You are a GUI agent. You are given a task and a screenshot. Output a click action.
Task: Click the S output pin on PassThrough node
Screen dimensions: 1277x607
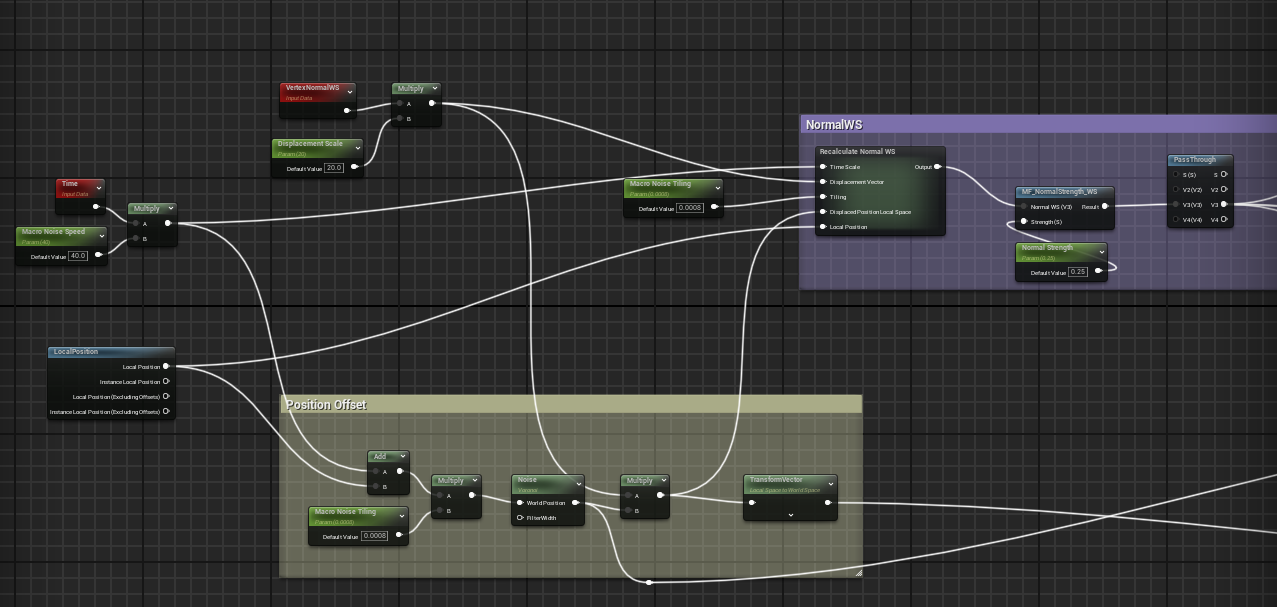[1225, 173]
